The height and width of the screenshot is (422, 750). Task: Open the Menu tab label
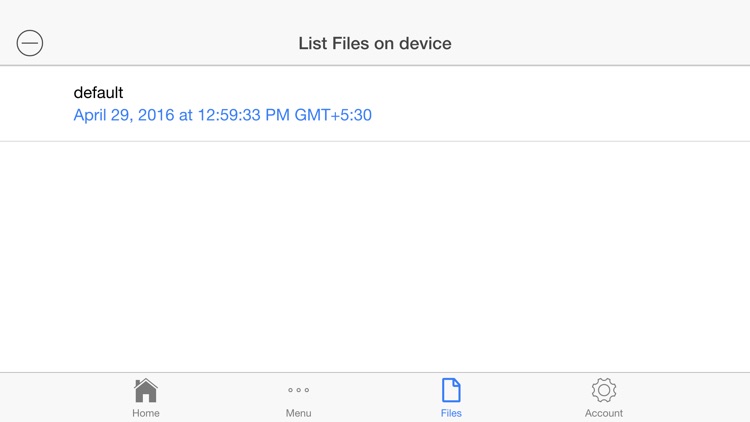click(x=298, y=413)
